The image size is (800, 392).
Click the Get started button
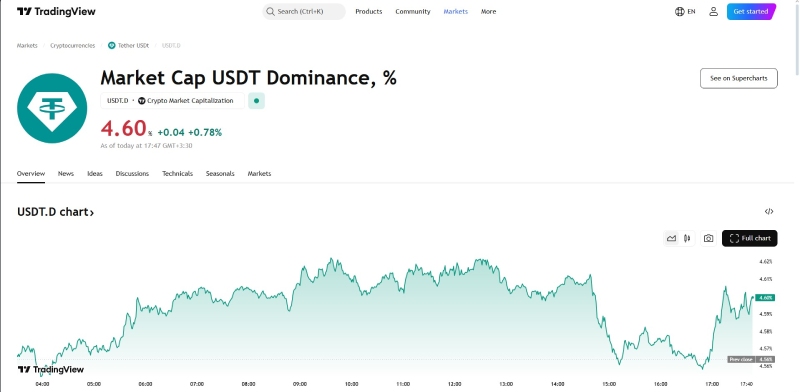click(x=751, y=11)
